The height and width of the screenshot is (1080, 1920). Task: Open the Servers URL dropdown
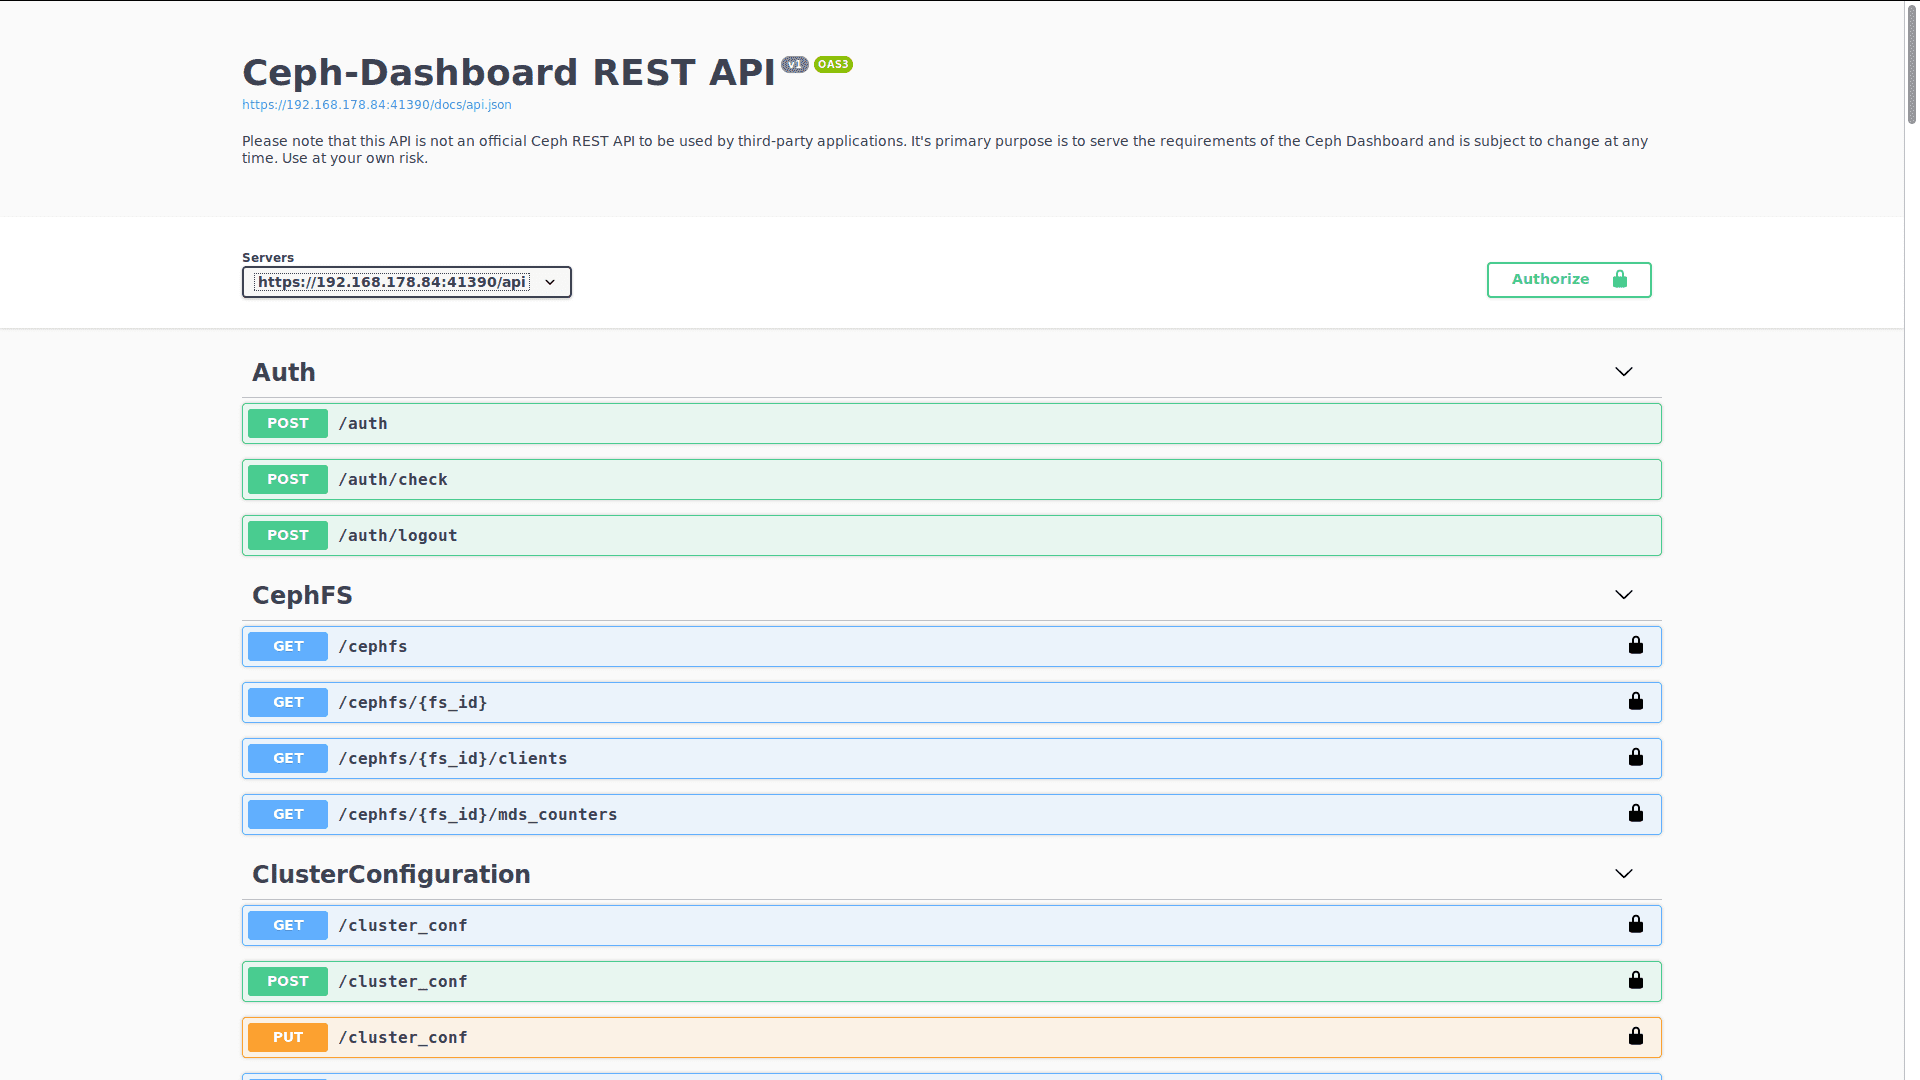(x=406, y=282)
